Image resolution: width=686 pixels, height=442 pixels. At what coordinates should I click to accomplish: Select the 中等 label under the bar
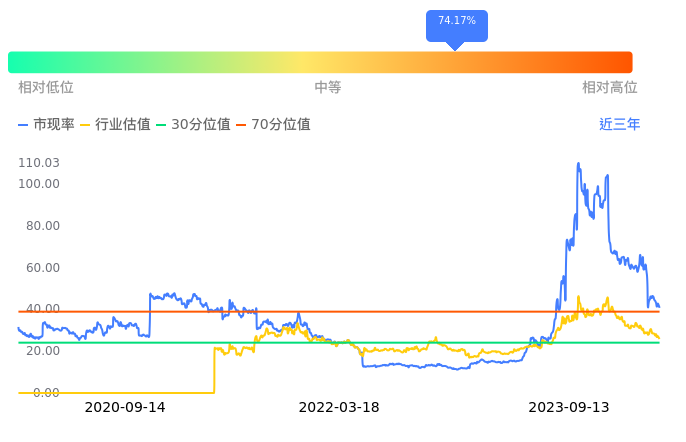[328, 88]
